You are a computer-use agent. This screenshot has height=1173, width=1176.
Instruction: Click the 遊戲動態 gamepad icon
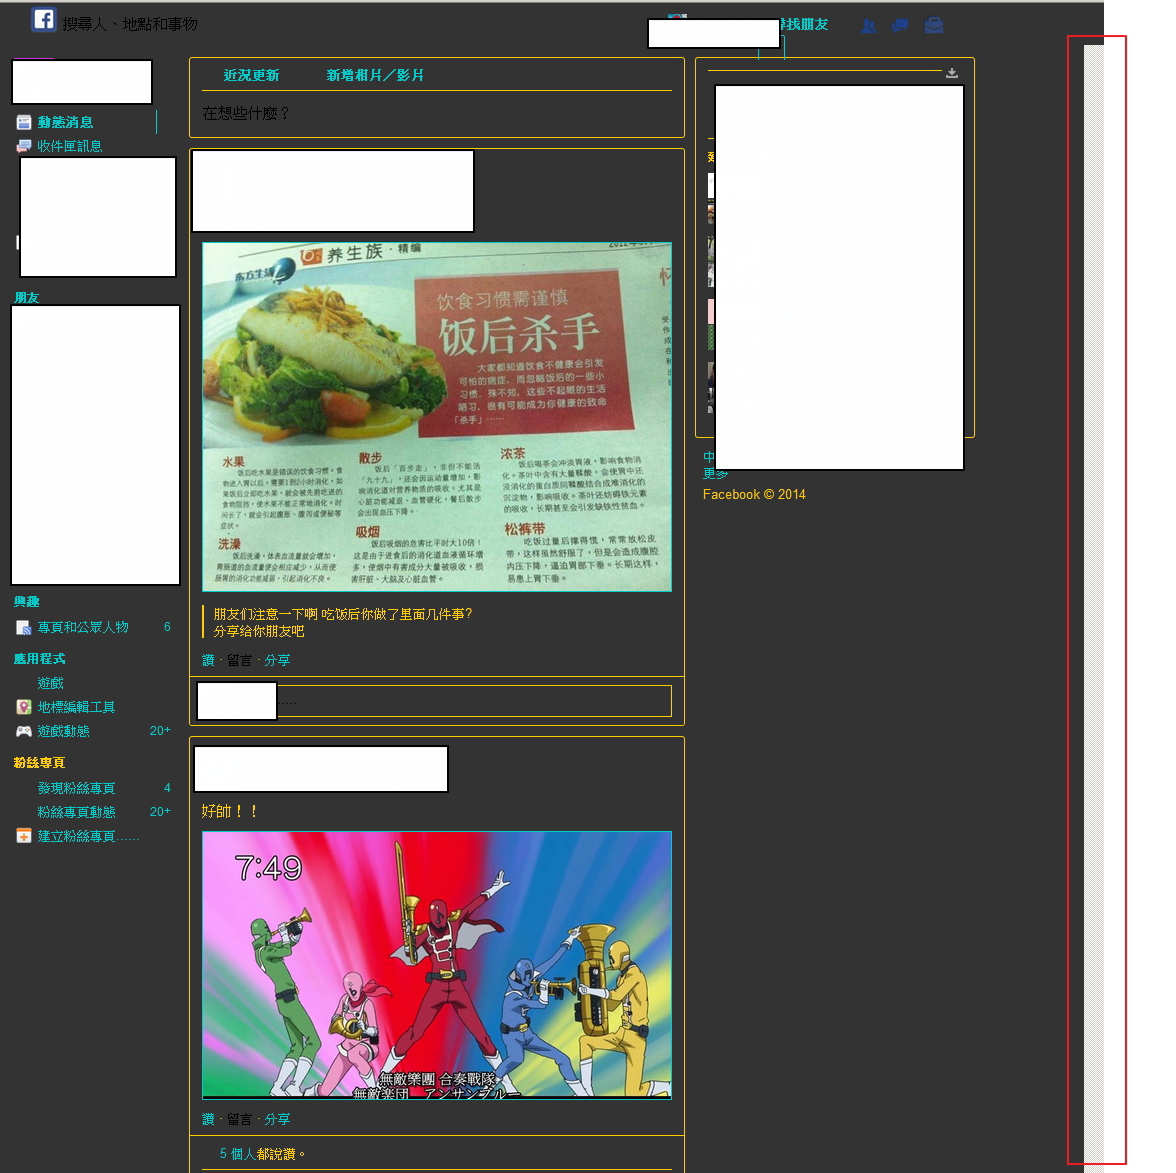pyautogui.click(x=24, y=731)
